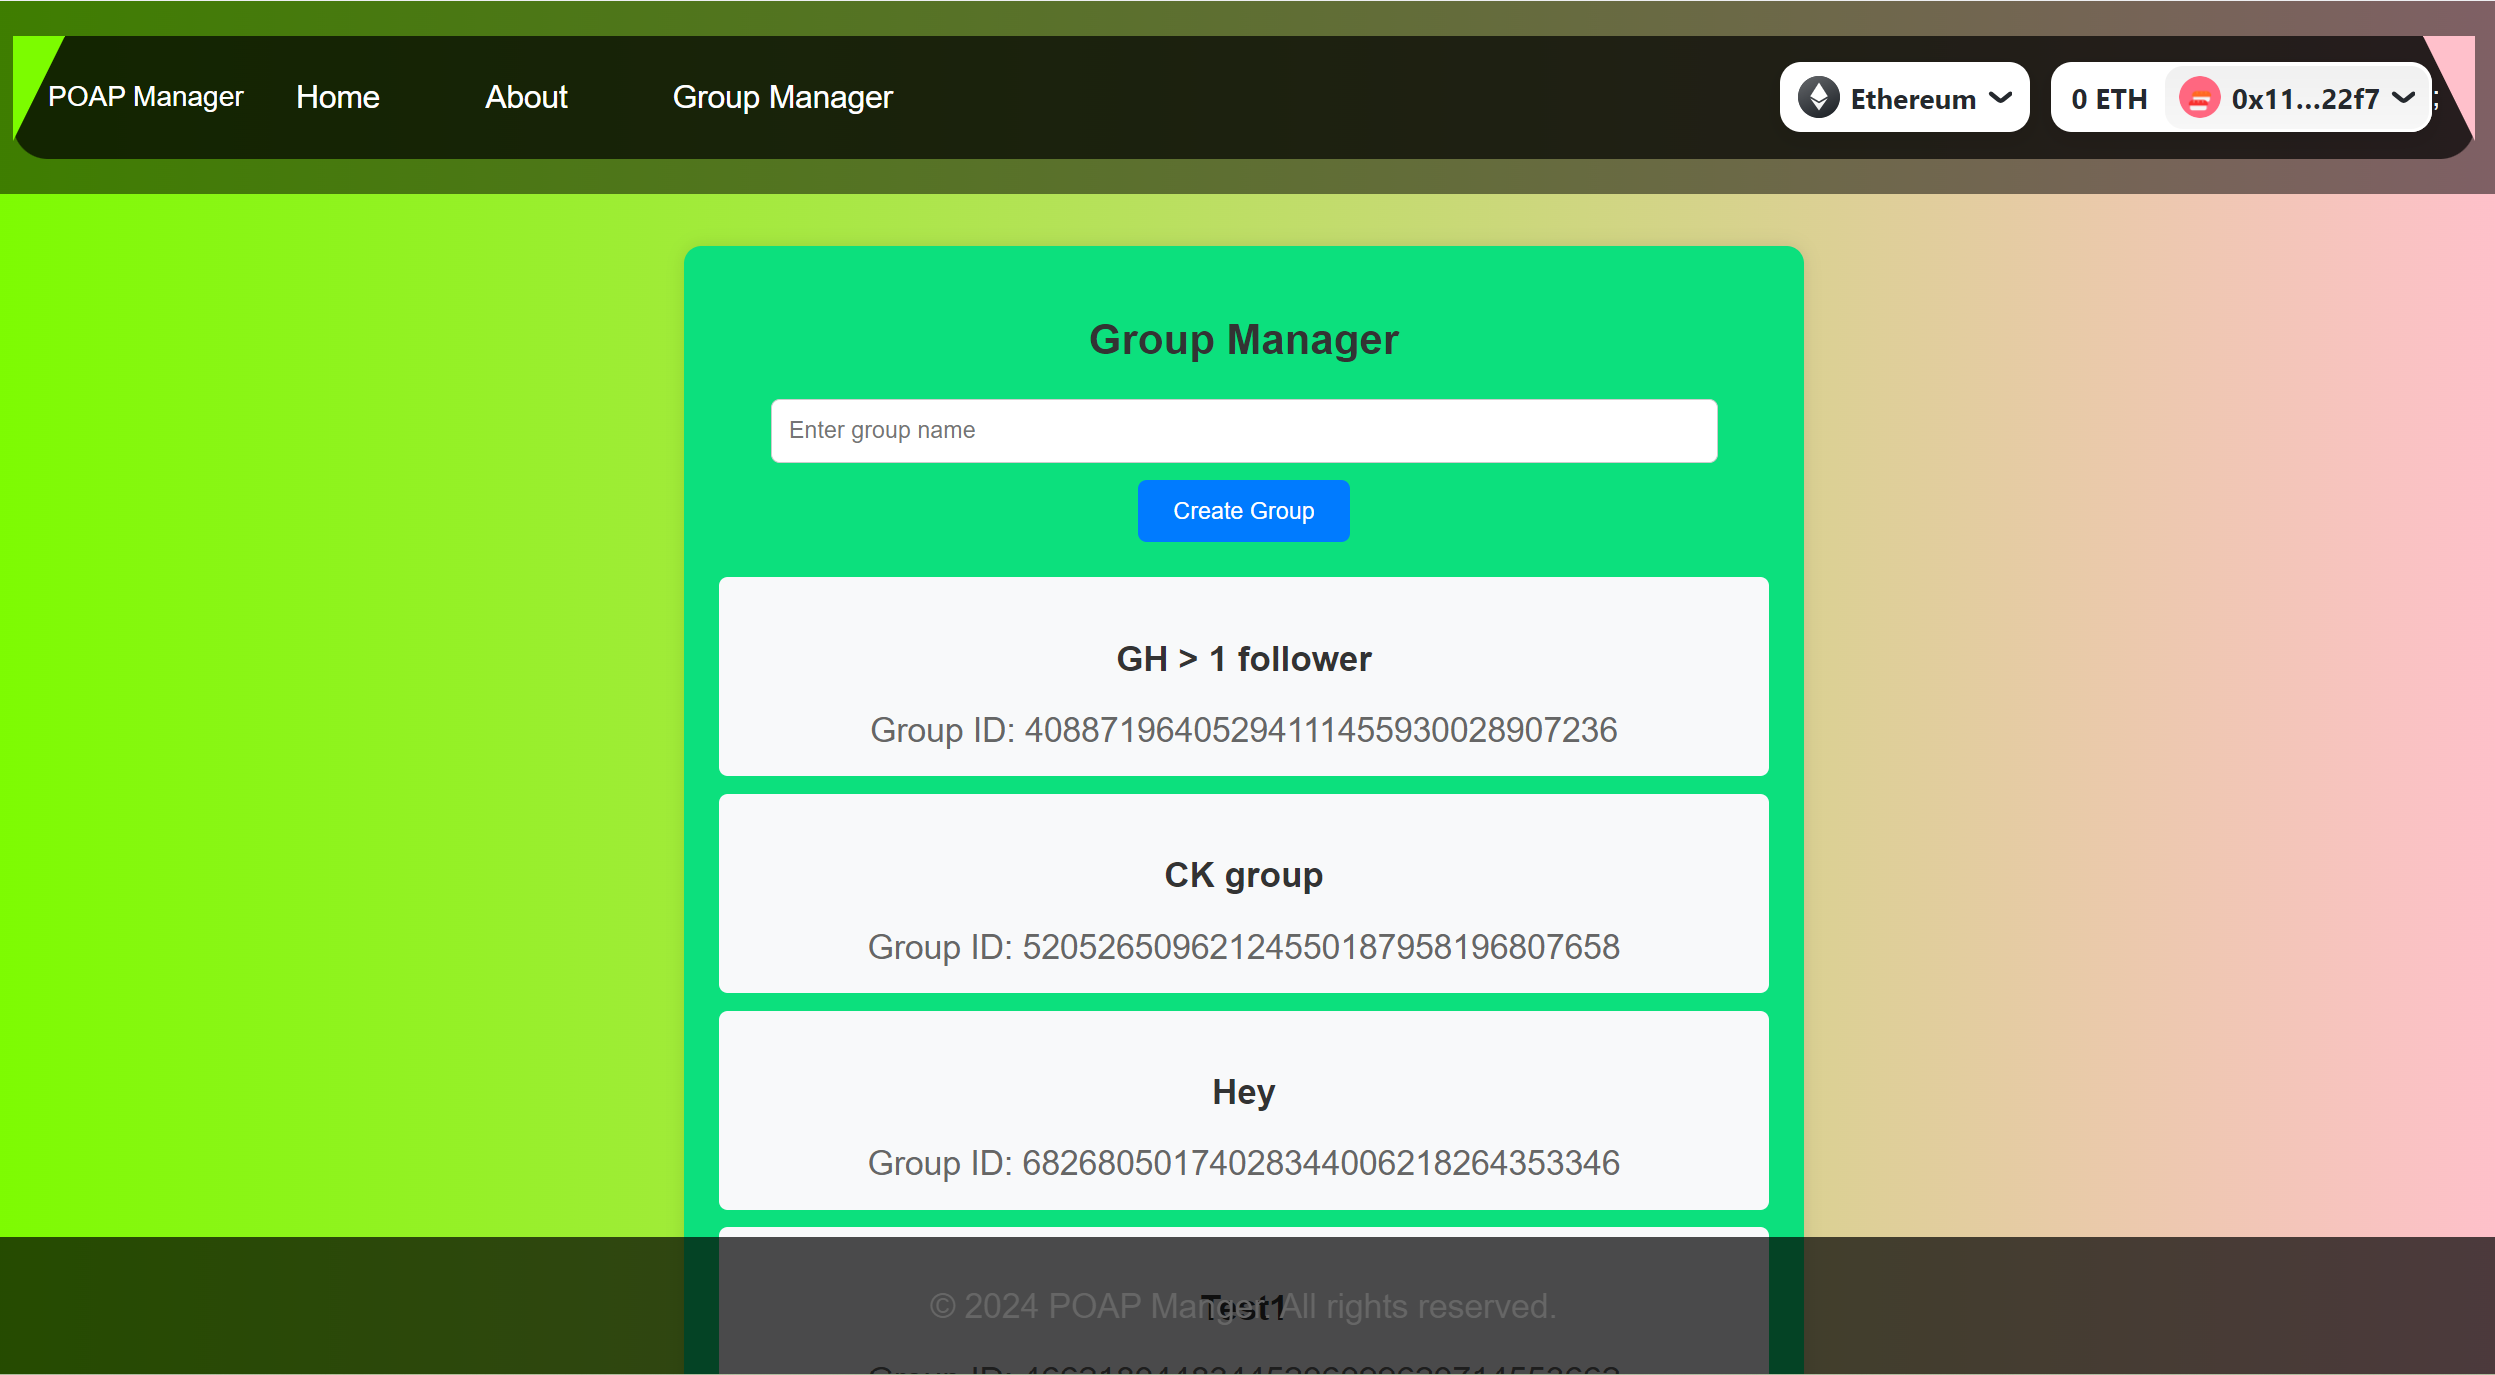Screen dimensions: 2495x1375
Task: Go to the Home page
Action: 337,96
